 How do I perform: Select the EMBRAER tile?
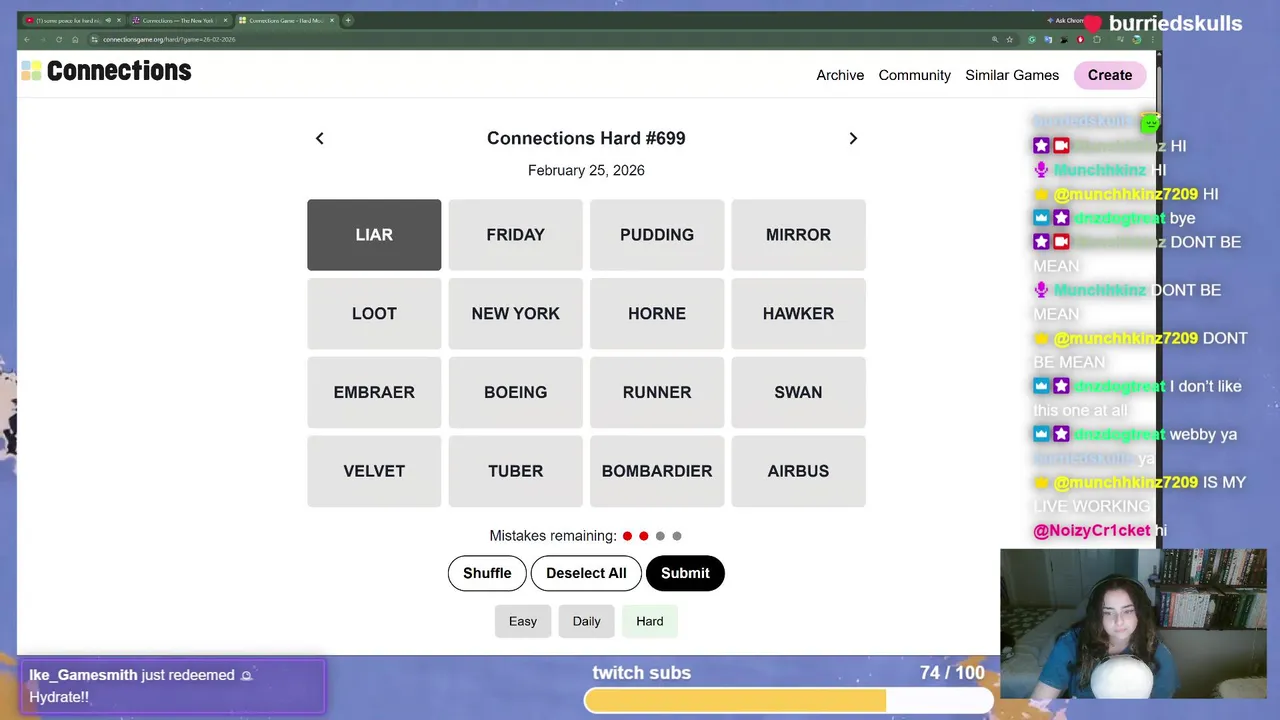pos(374,392)
